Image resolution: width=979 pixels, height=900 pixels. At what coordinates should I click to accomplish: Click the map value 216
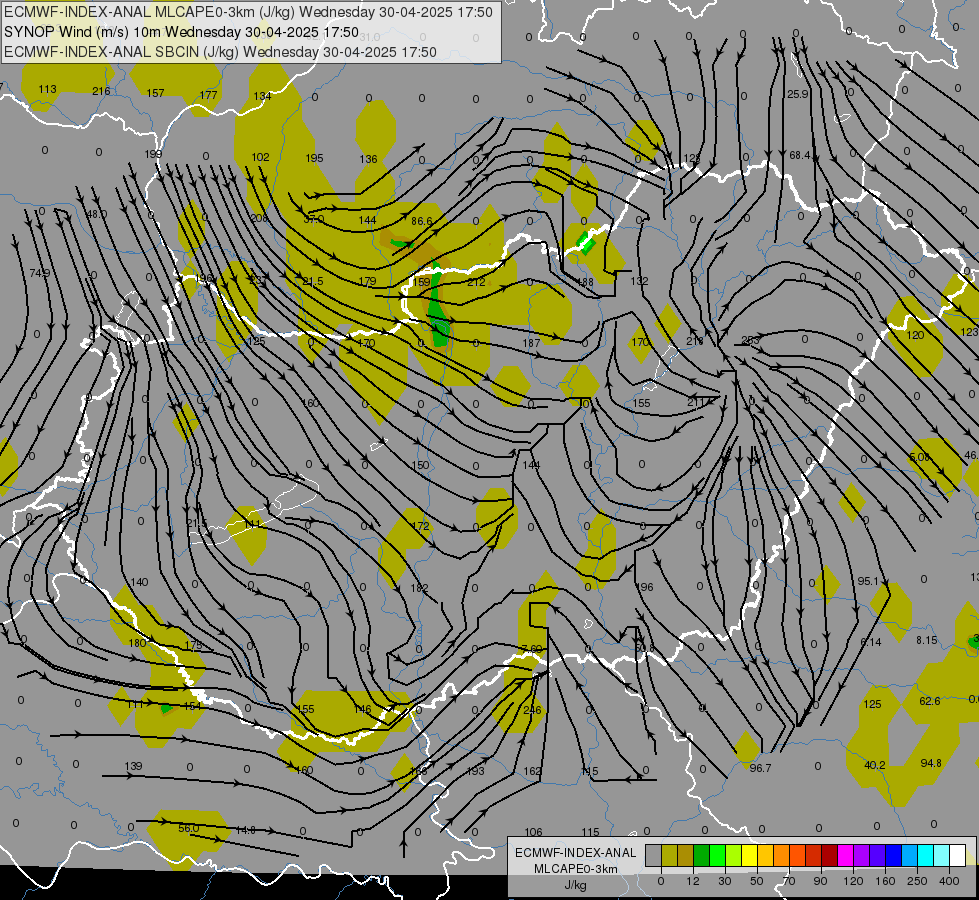101,91
